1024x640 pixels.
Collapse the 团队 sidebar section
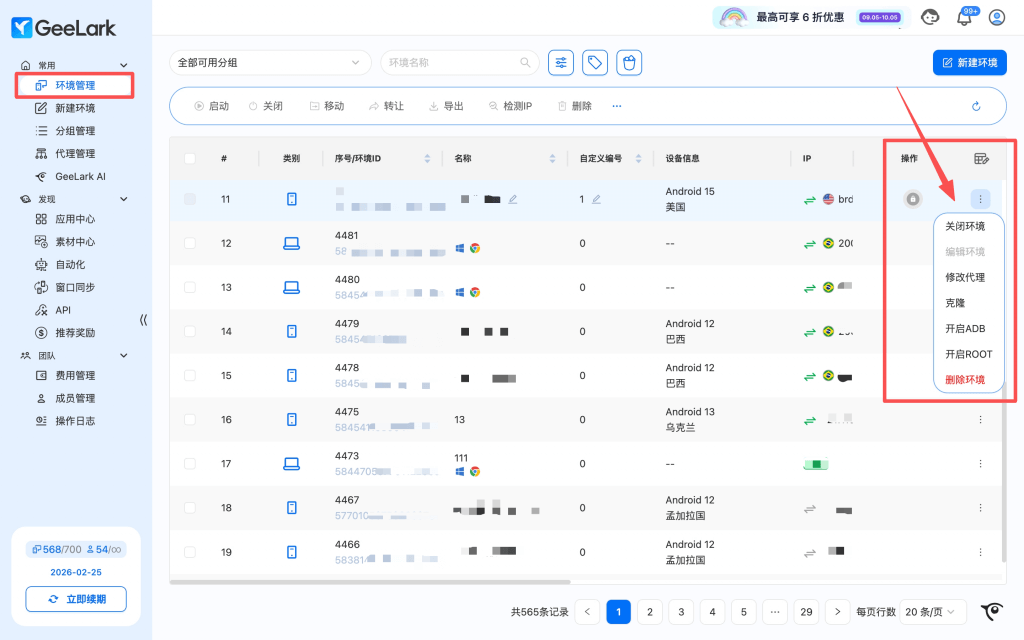pyautogui.click(x=124, y=355)
